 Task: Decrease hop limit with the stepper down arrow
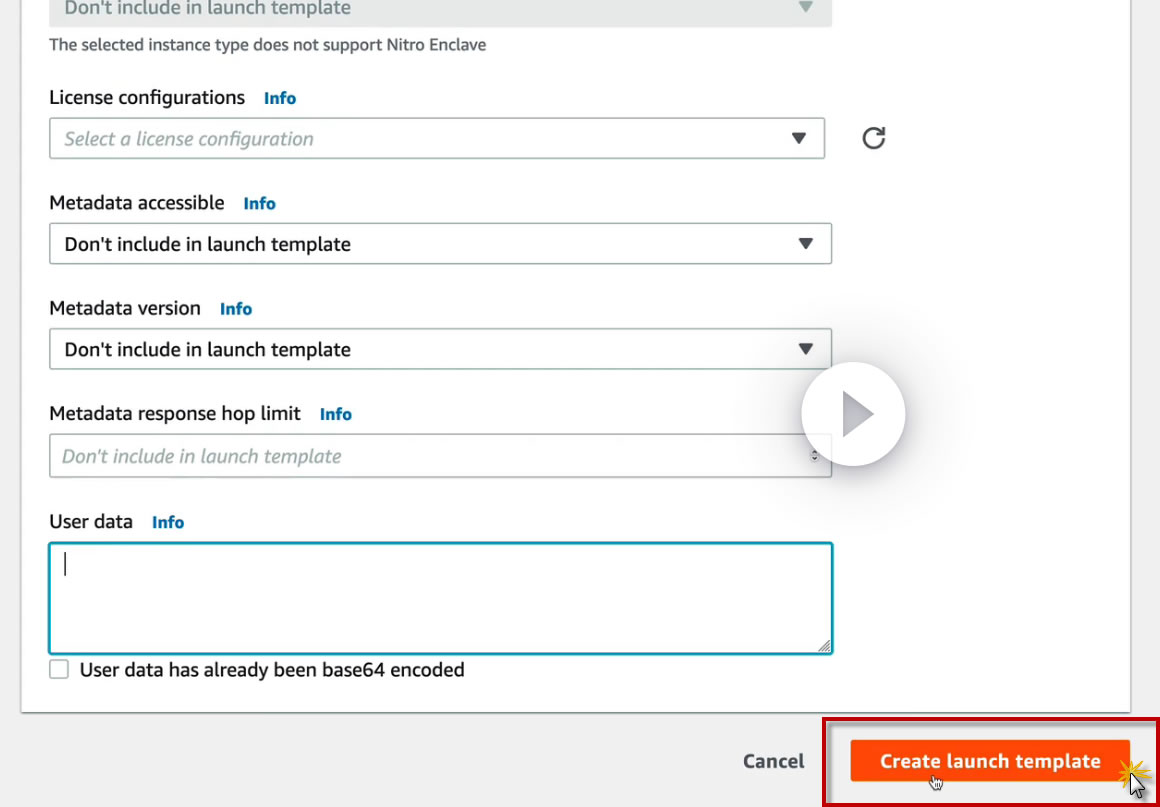814,460
